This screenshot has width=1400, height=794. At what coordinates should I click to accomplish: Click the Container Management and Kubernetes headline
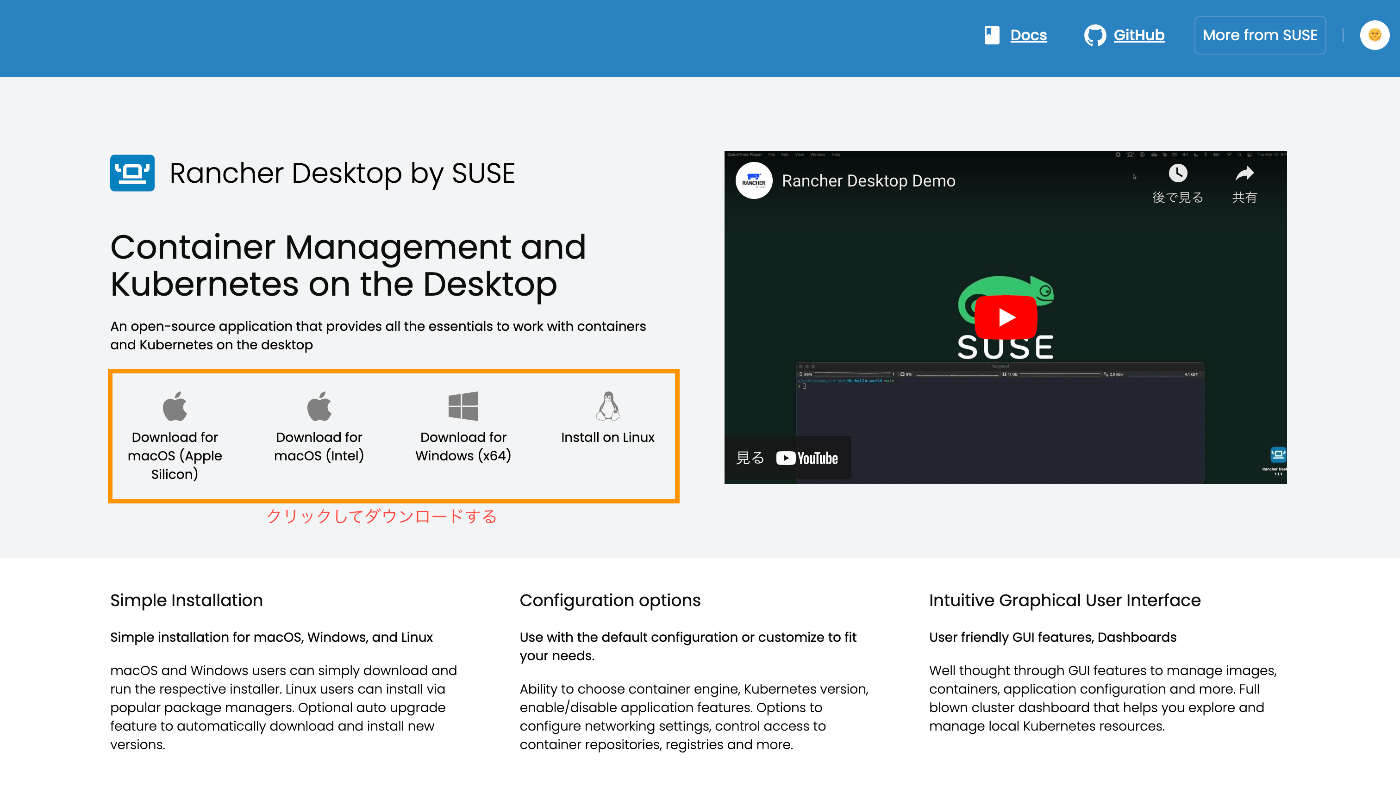(x=348, y=265)
